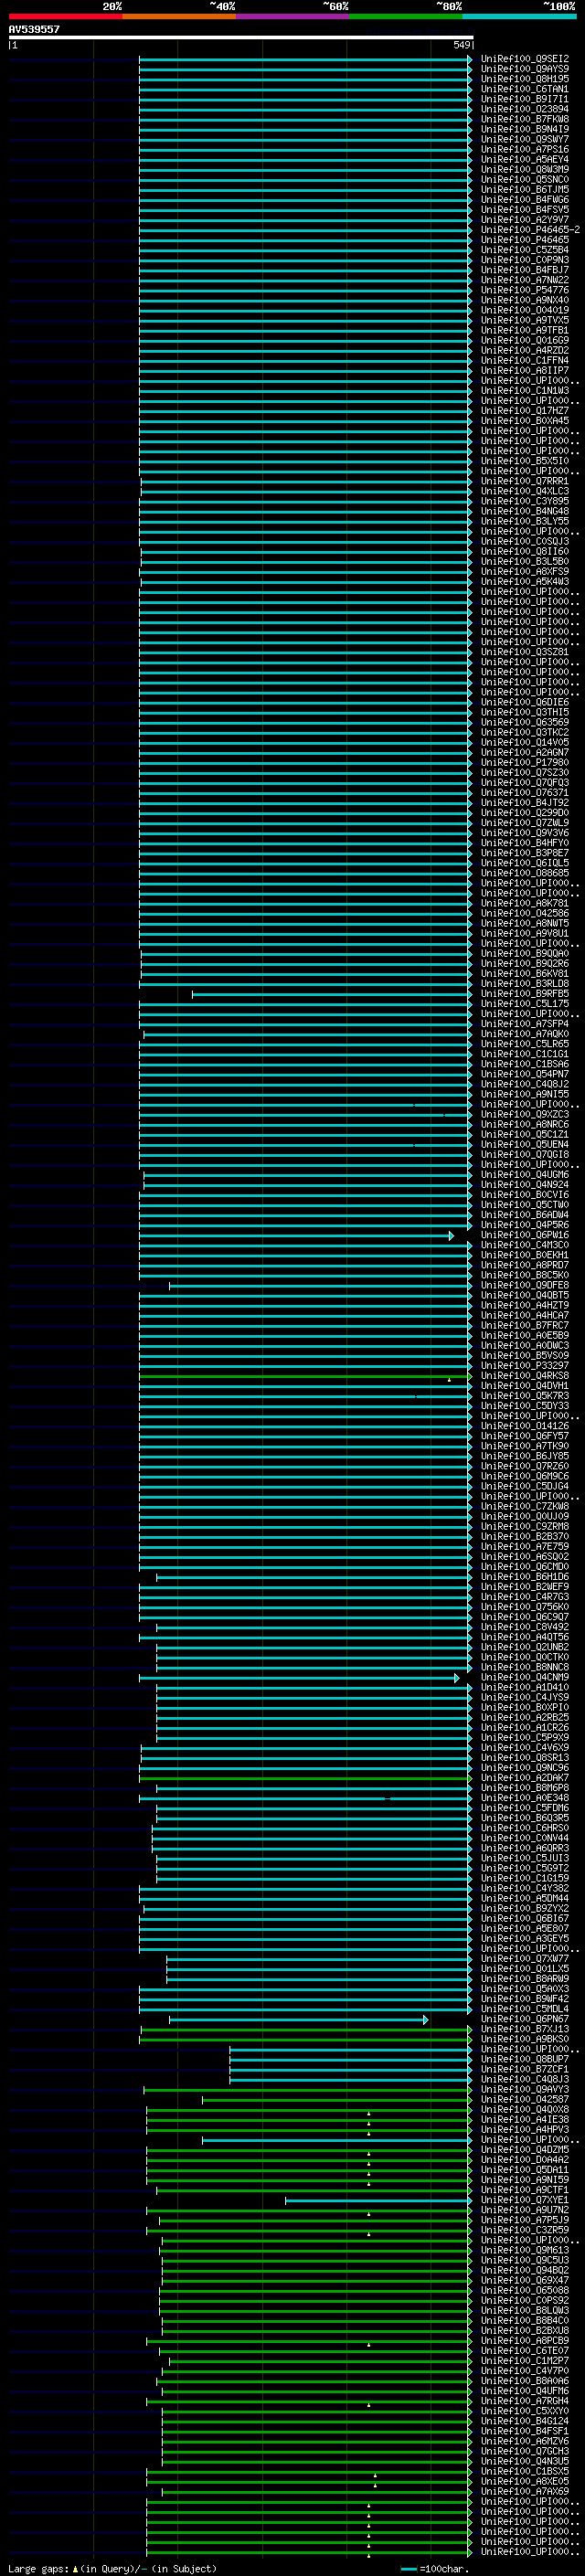Image resolution: width=585 pixels, height=2576 pixels.
Task: Select hit label UniRef100_C0P9N3
Action: 525,260
